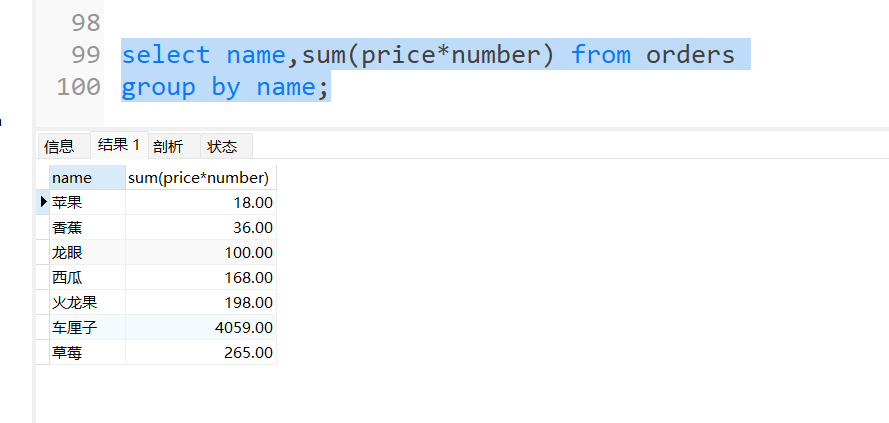Viewport: 889px width, 423px height.
Task: Click line number 99 in editor gutter
Action: (85, 54)
